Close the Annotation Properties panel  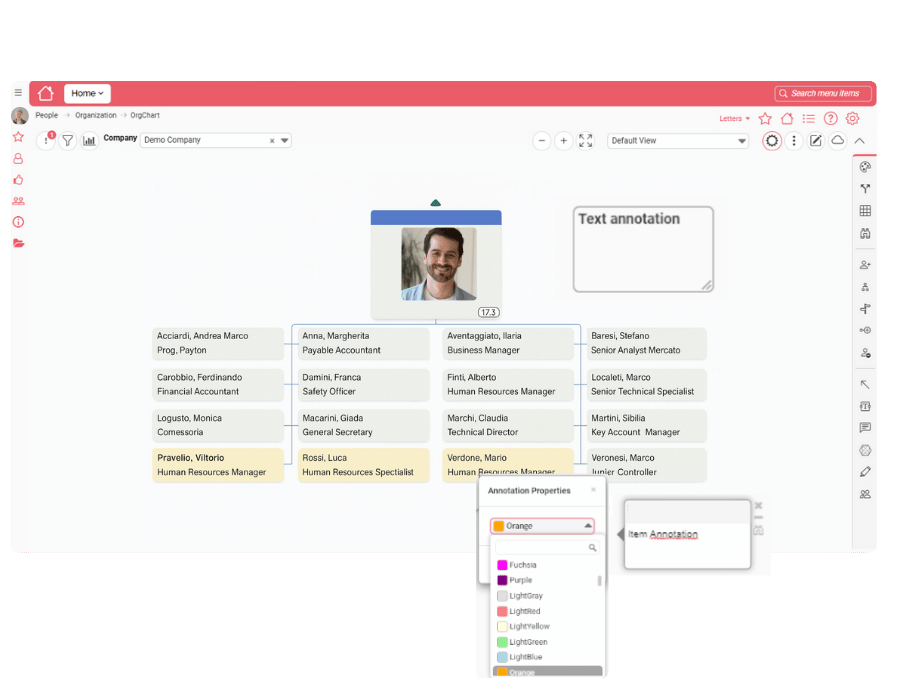[593, 489]
